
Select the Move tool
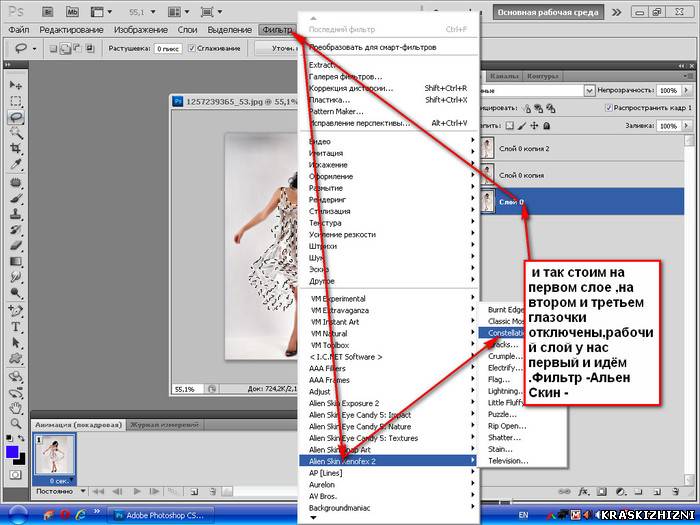(x=16, y=85)
